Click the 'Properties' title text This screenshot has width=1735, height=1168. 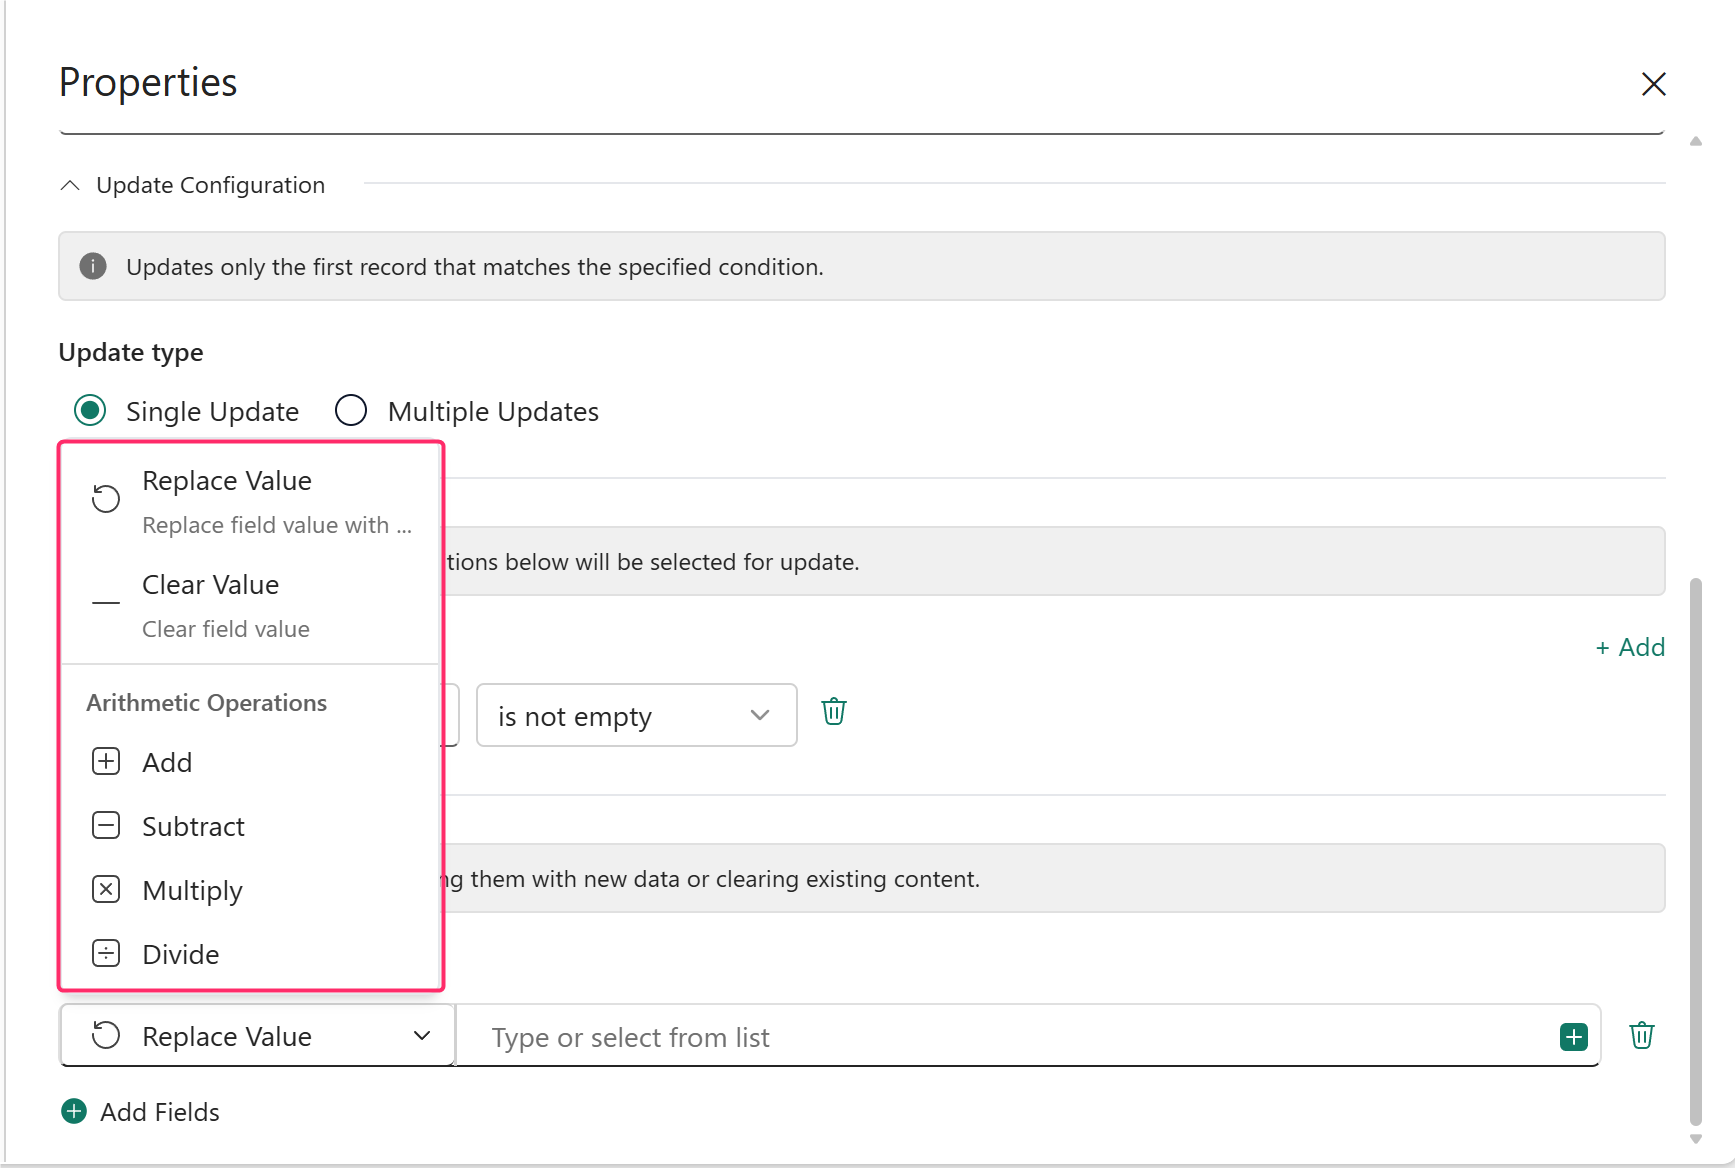(x=148, y=83)
